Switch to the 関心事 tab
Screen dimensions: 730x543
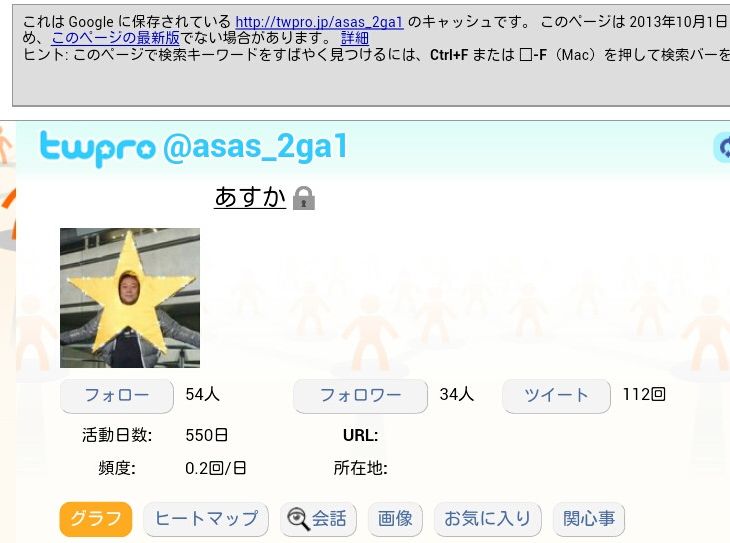(589, 519)
